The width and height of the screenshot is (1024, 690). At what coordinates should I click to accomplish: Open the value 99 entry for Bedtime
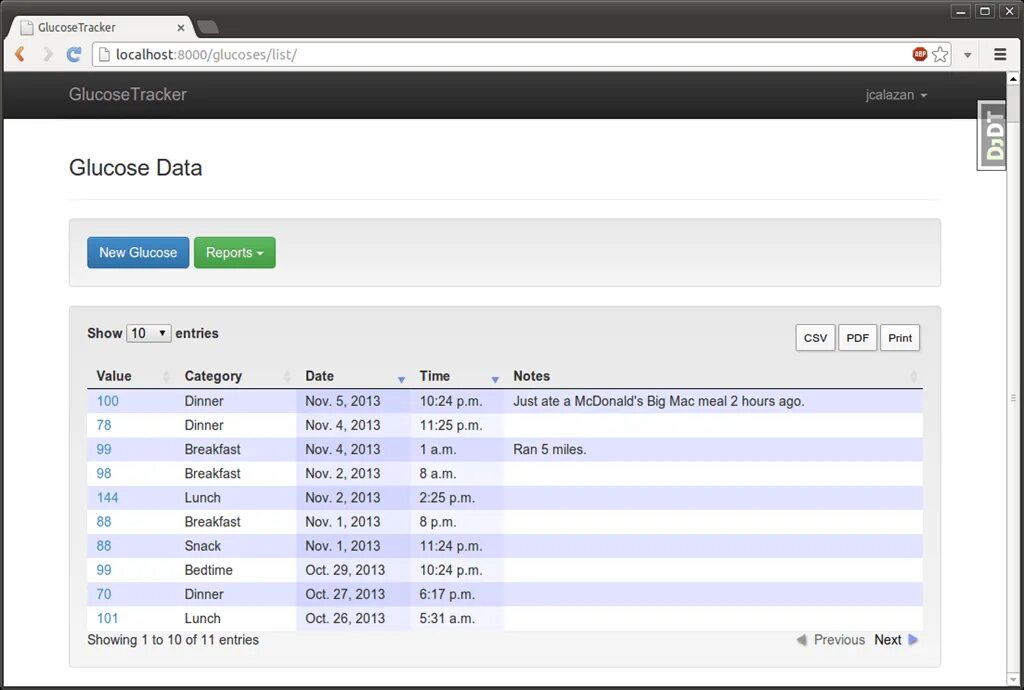[104, 570]
